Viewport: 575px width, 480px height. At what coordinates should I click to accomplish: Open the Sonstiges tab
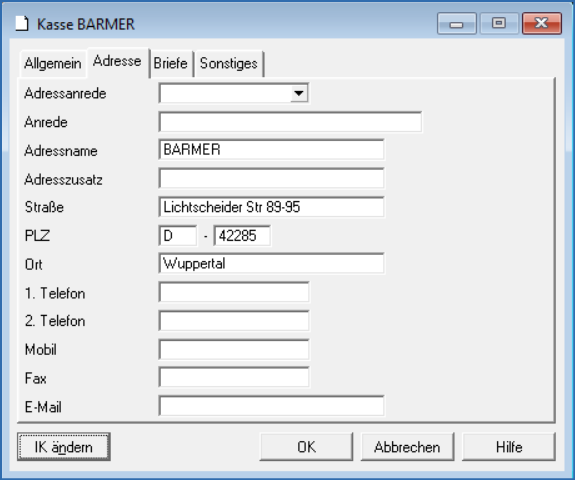point(229,63)
